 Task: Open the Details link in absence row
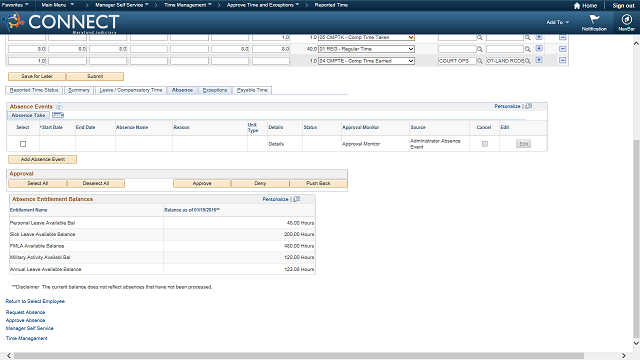(276, 144)
